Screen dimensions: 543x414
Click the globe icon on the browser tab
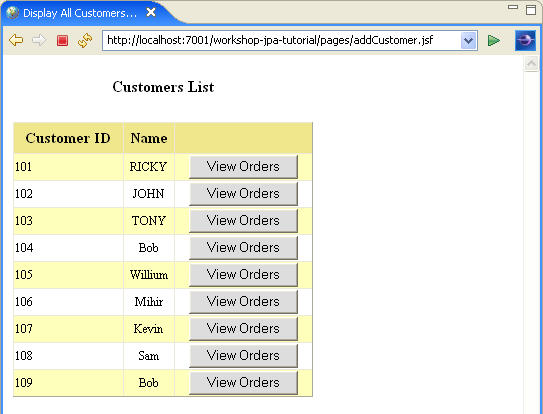pyautogui.click(x=12, y=13)
